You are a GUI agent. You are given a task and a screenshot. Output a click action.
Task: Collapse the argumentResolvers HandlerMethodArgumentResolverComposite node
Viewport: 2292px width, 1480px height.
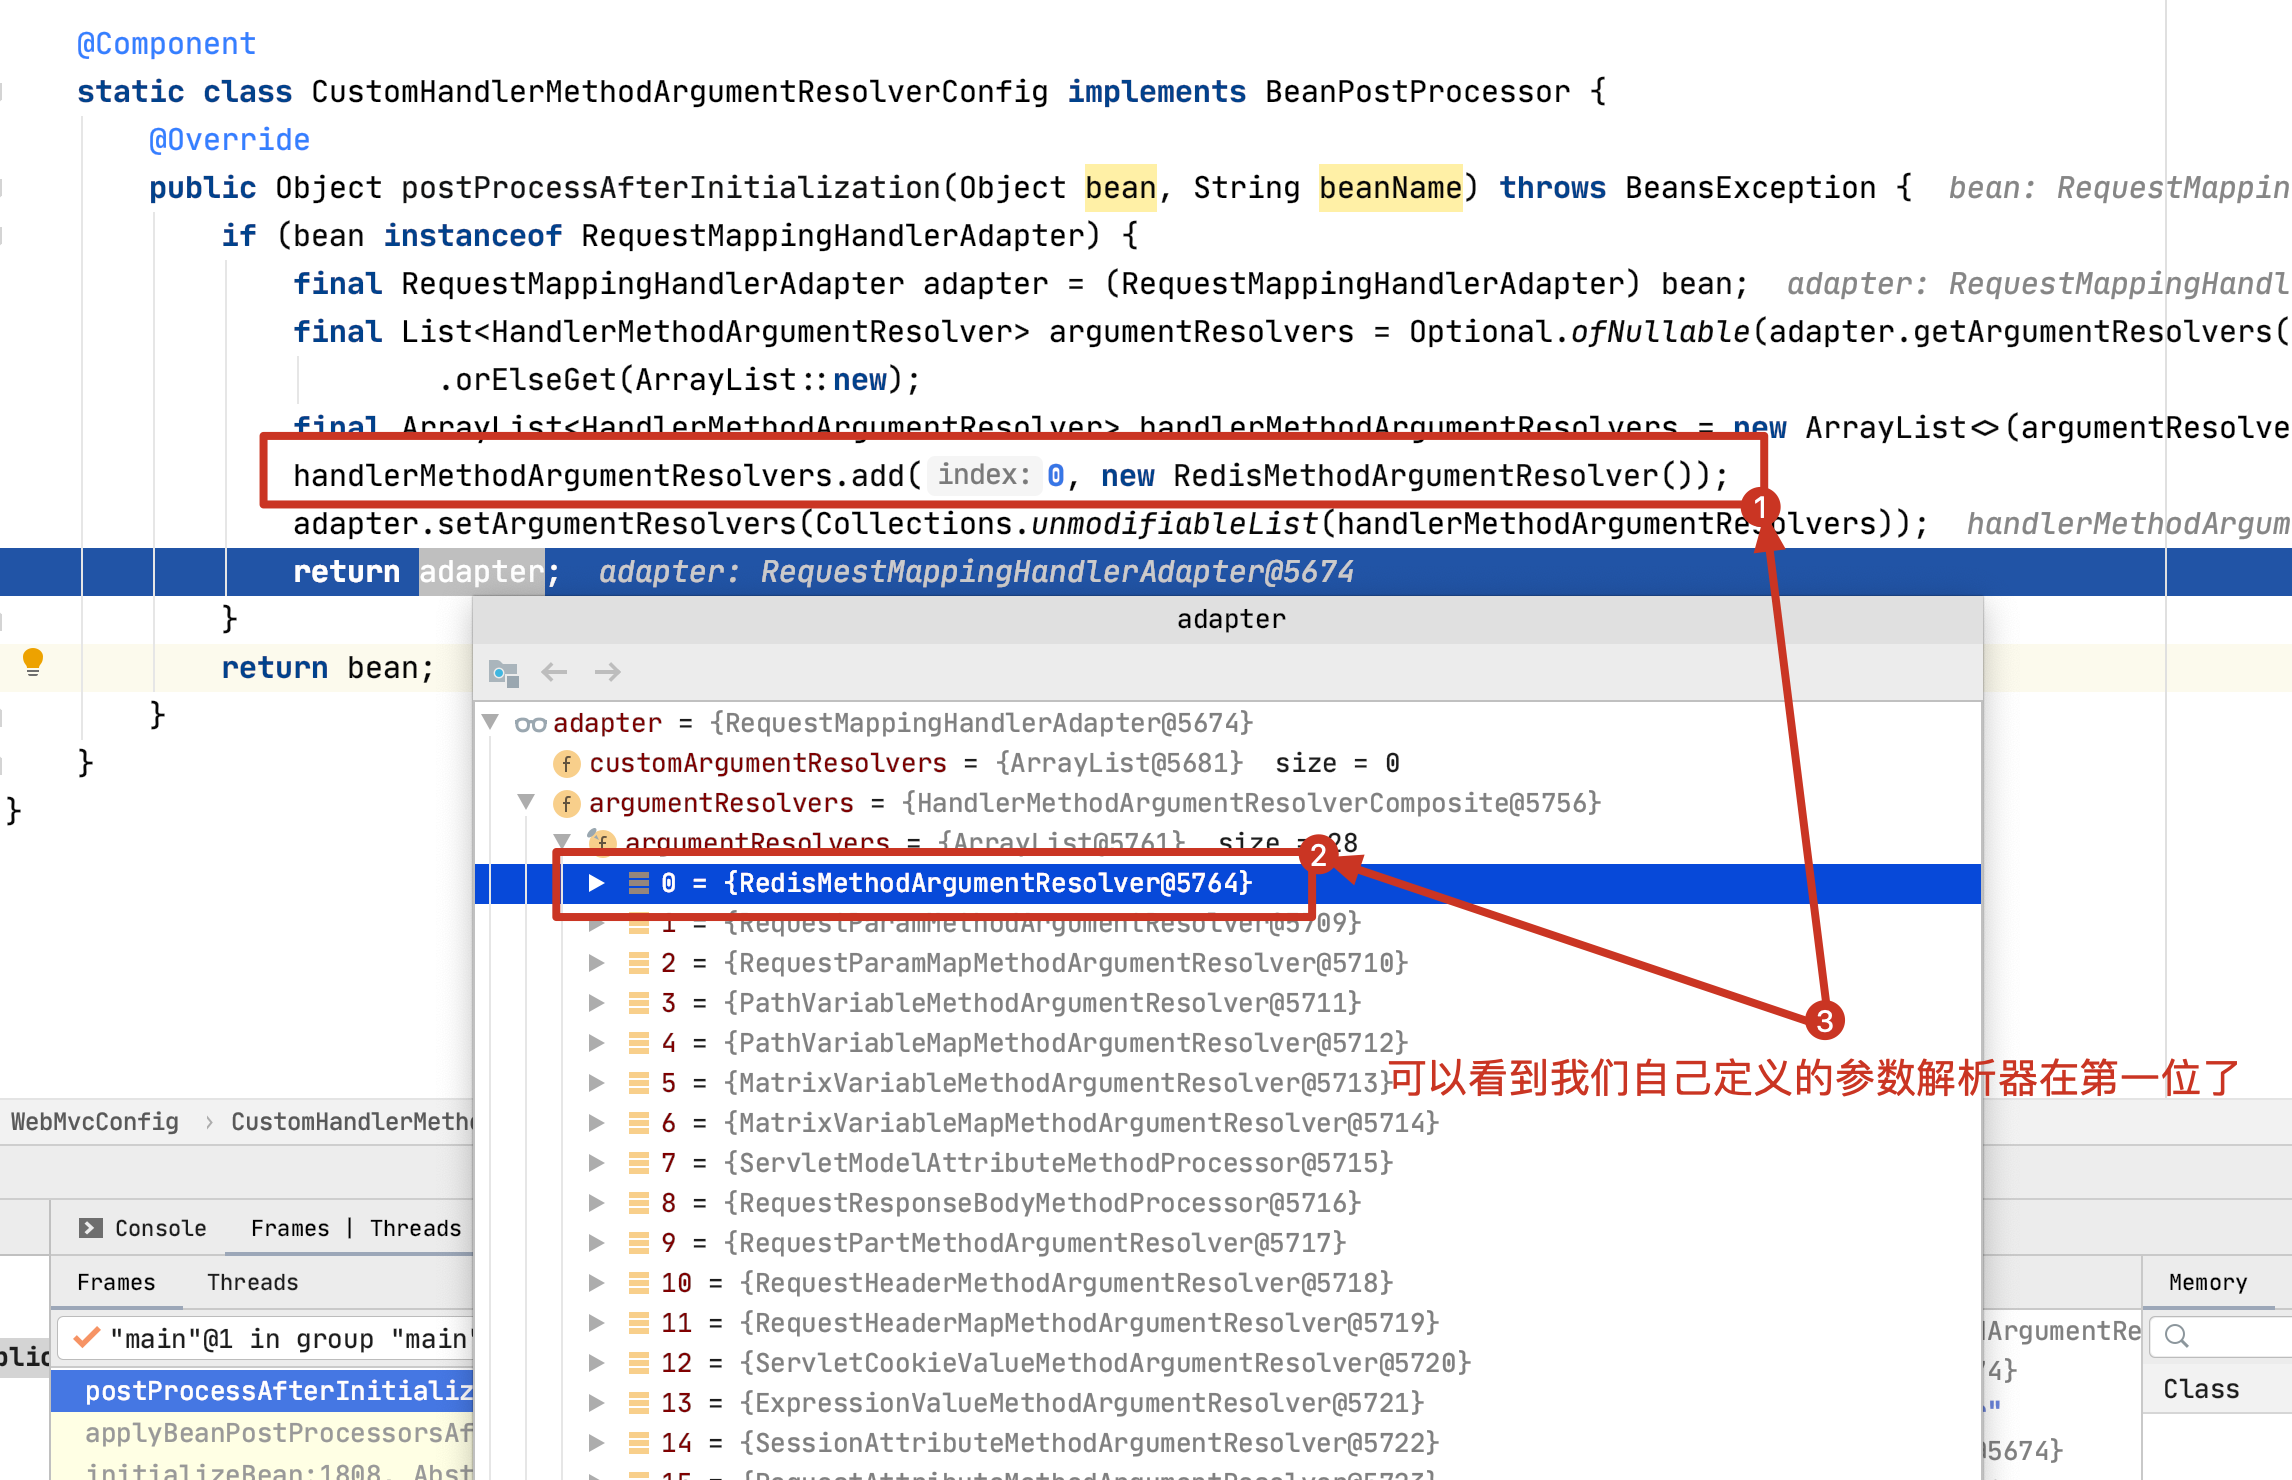coord(526,802)
